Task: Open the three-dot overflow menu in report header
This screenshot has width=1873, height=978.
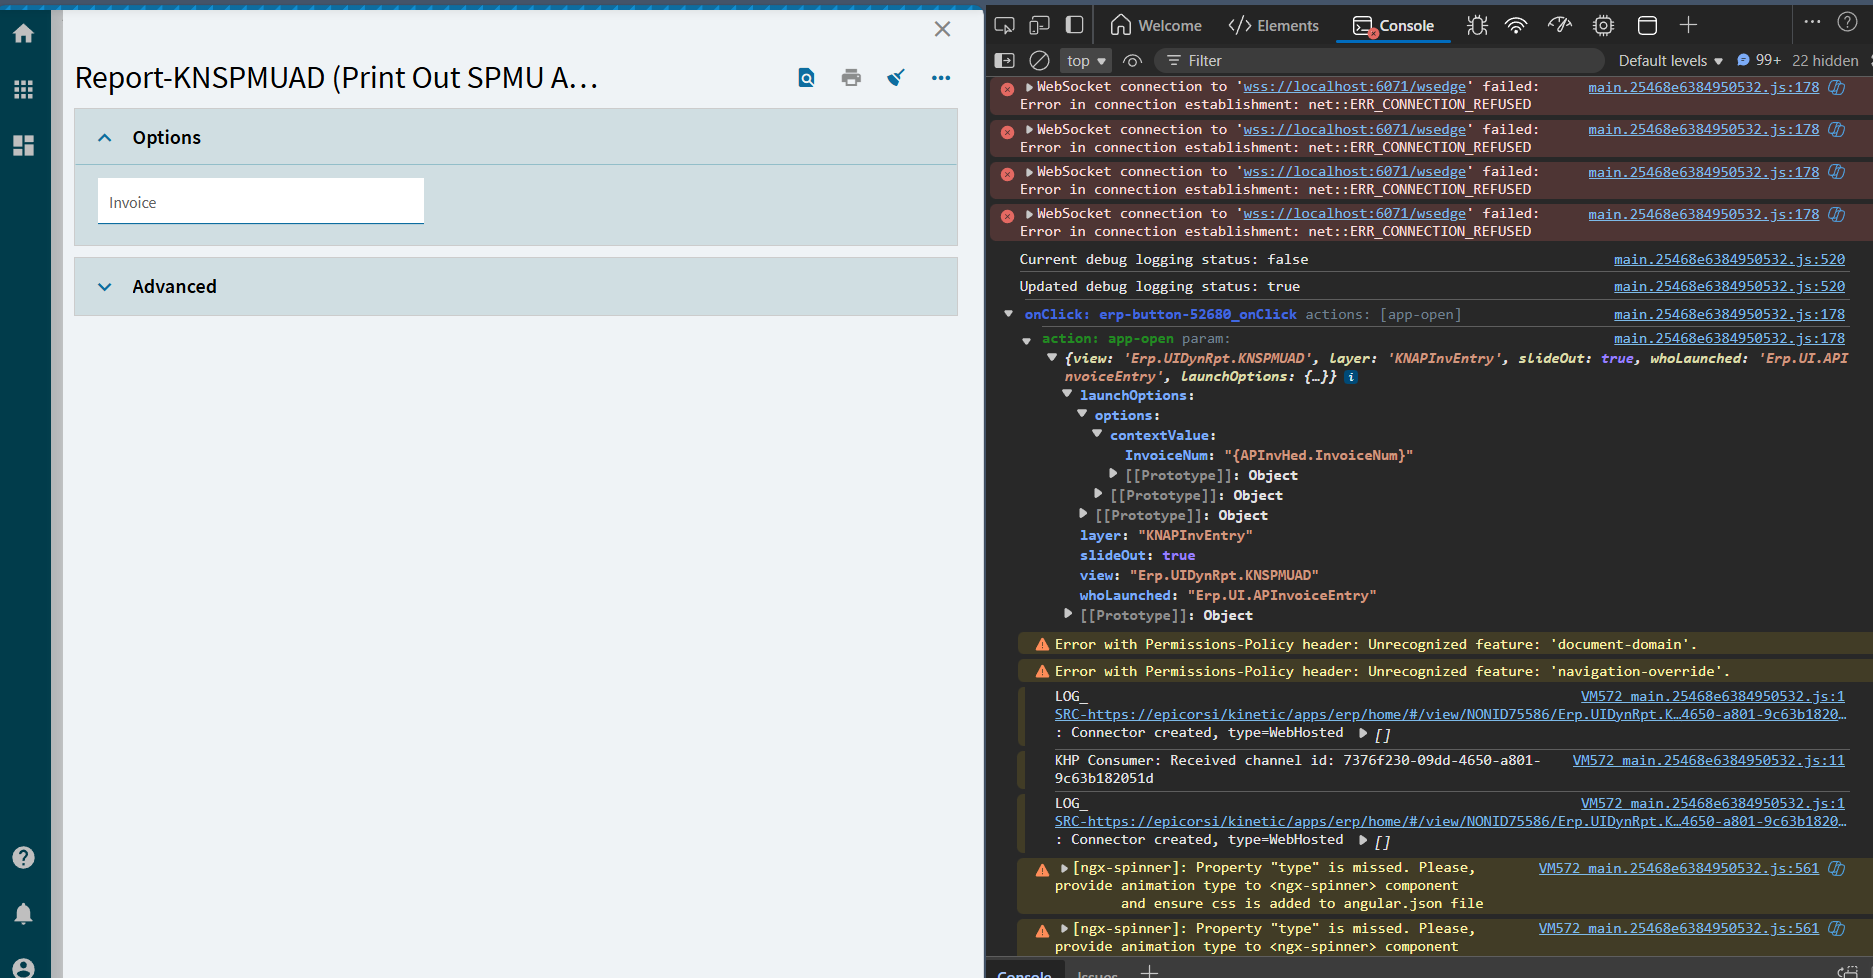Action: (941, 78)
